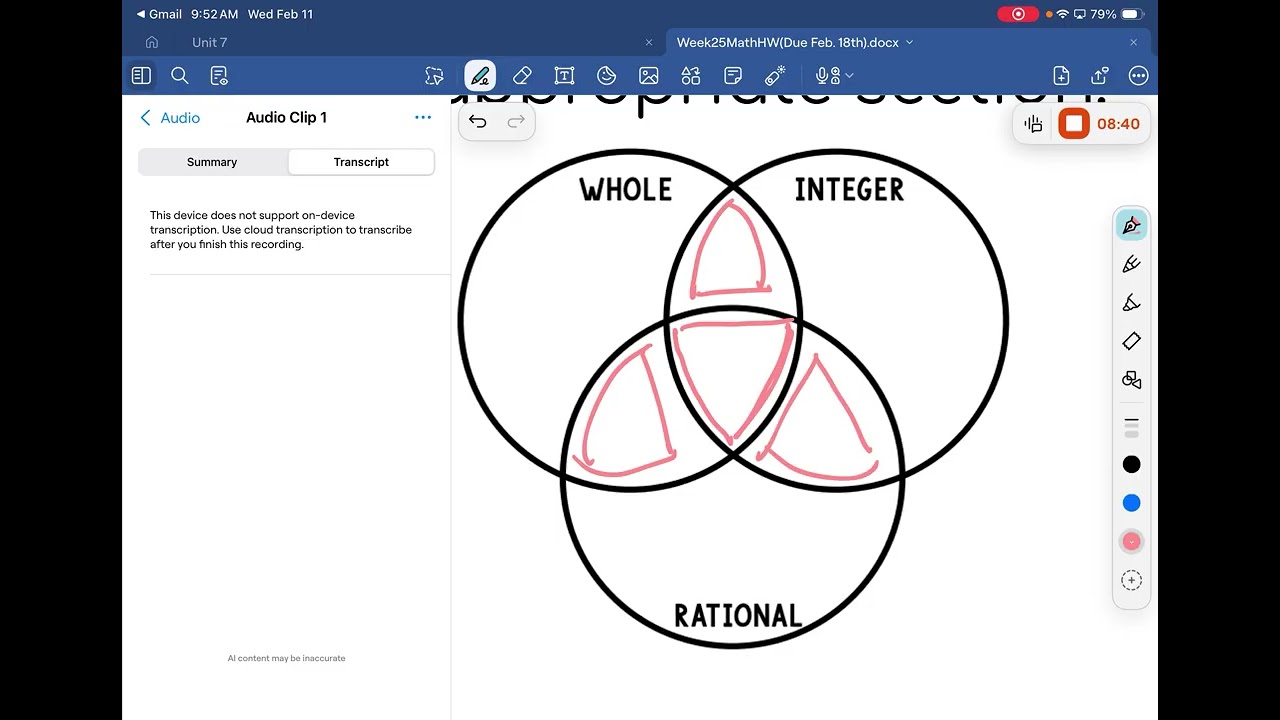Toggle the sidebar panel icon
This screenshot has width=1280, height=720.
point(141,76)
